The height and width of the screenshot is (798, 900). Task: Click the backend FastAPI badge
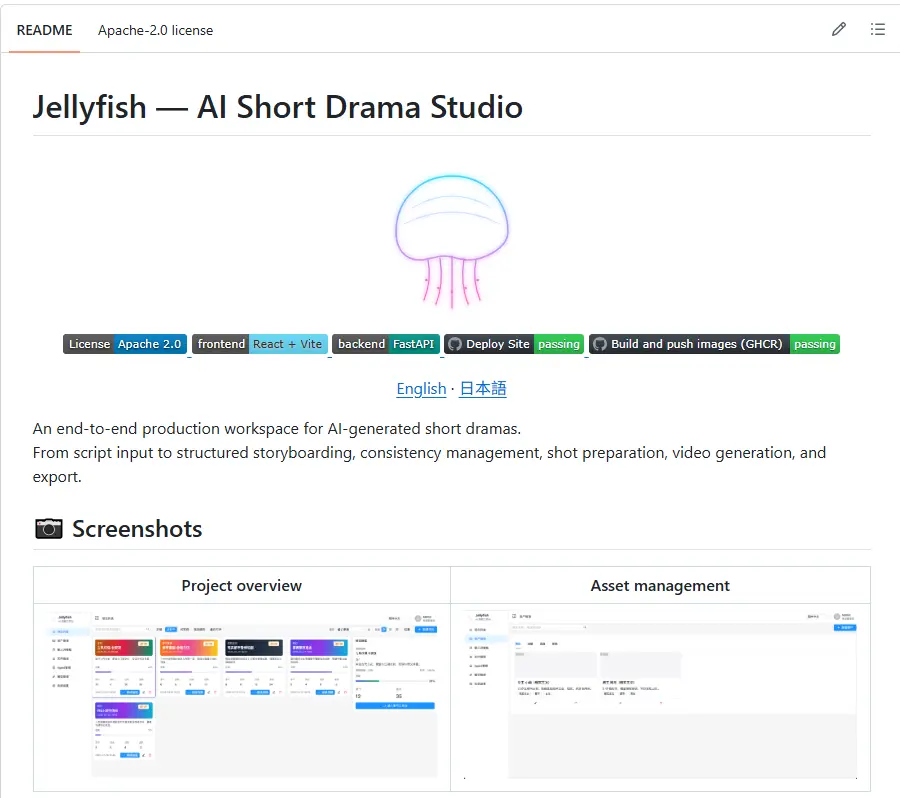click(386, 344)
